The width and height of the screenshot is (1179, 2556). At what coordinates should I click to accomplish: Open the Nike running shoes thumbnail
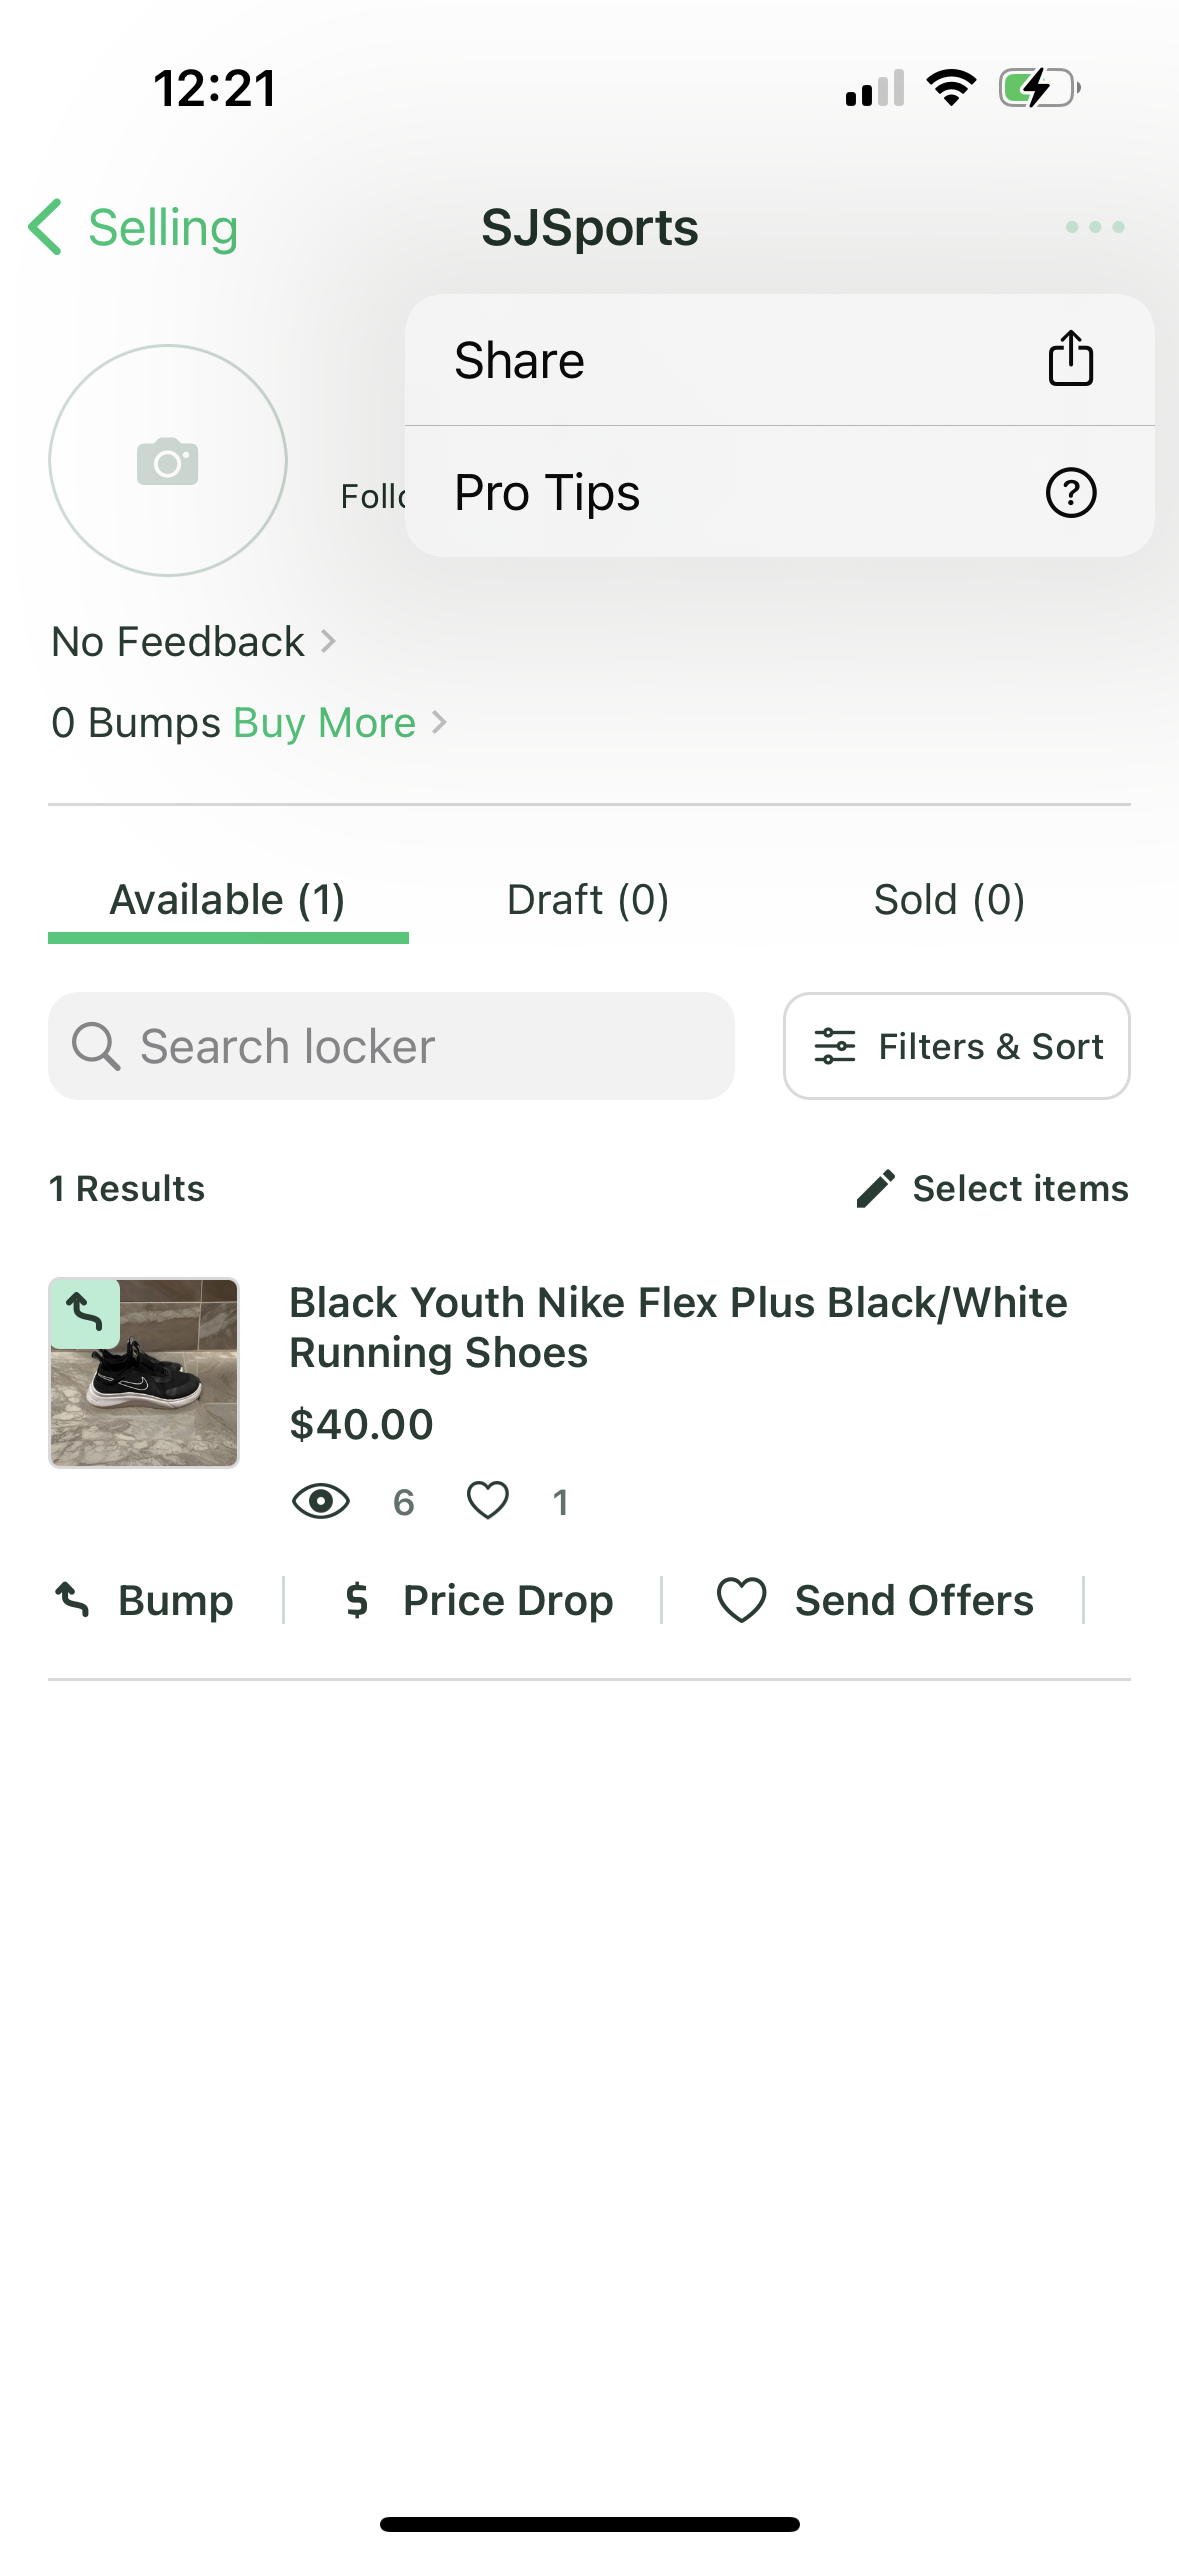coord(144,1373)
